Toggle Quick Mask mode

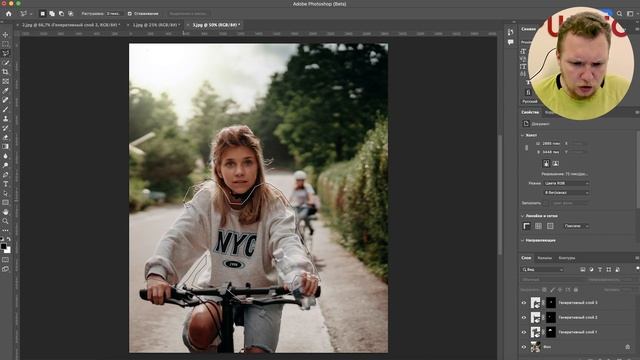5,260
